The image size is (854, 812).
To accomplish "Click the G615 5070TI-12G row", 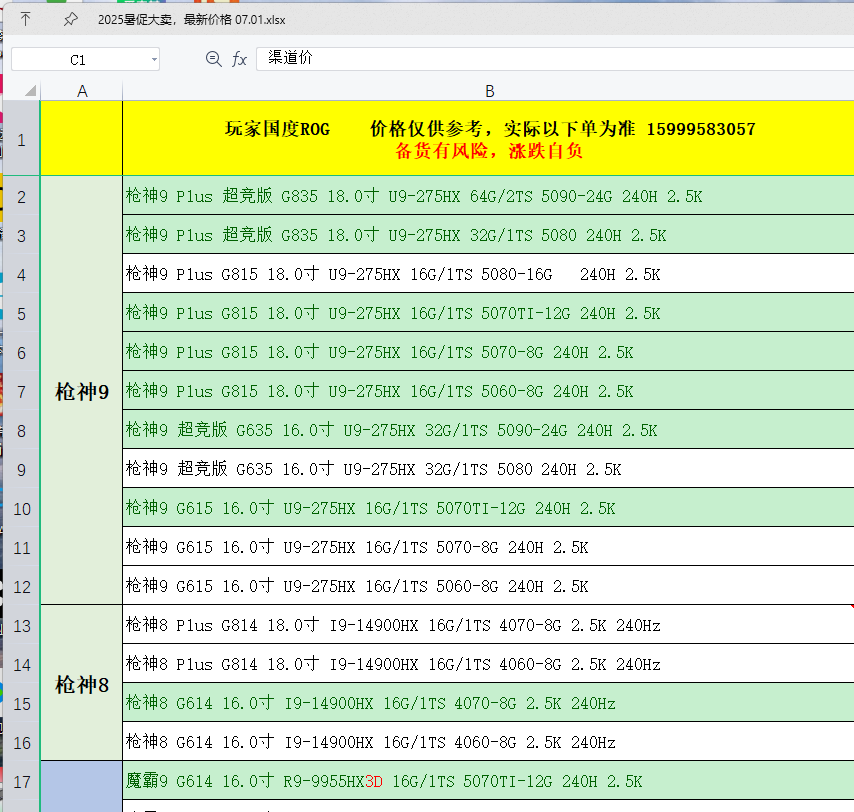I will 489,508.
